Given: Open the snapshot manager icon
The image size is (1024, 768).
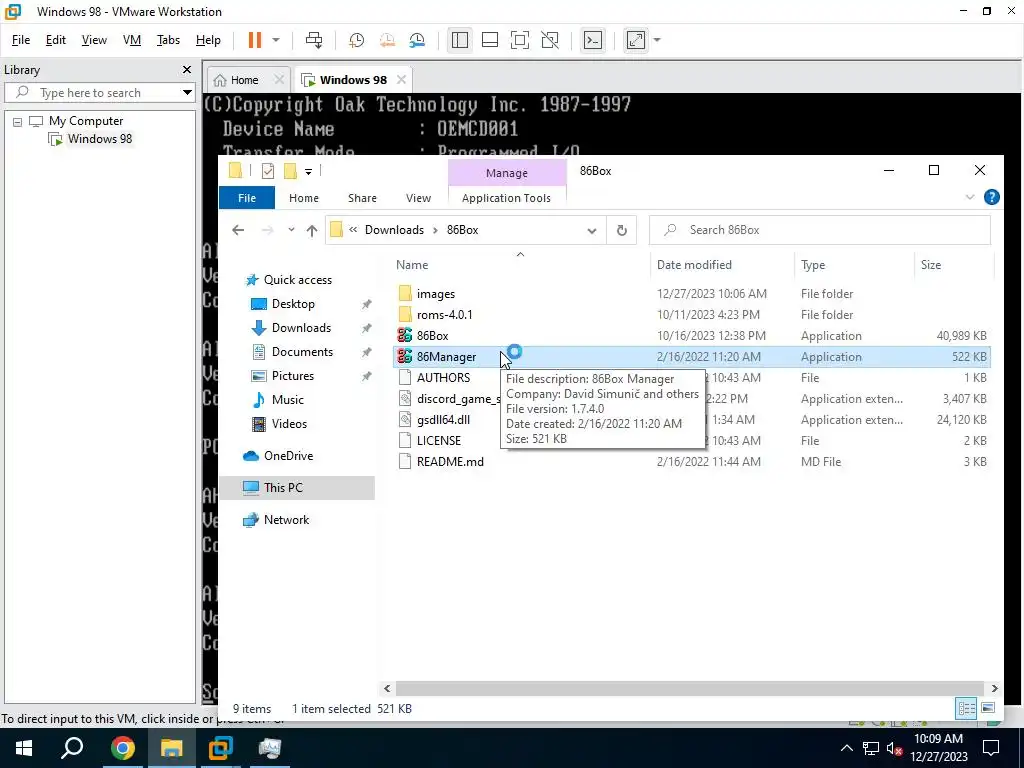Looking at the screenshot, I should tap(417, 40).
